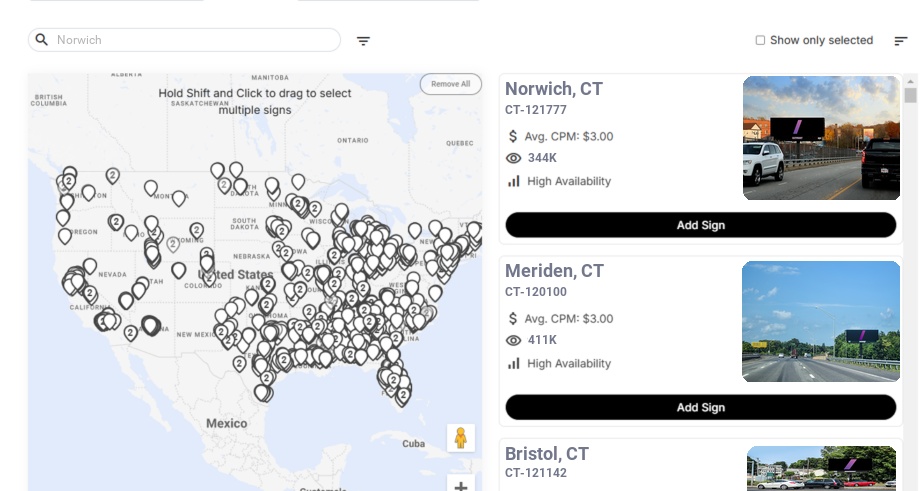920x491 pixels.
Task: Open the sort options icon
Action: click(901, 41)
